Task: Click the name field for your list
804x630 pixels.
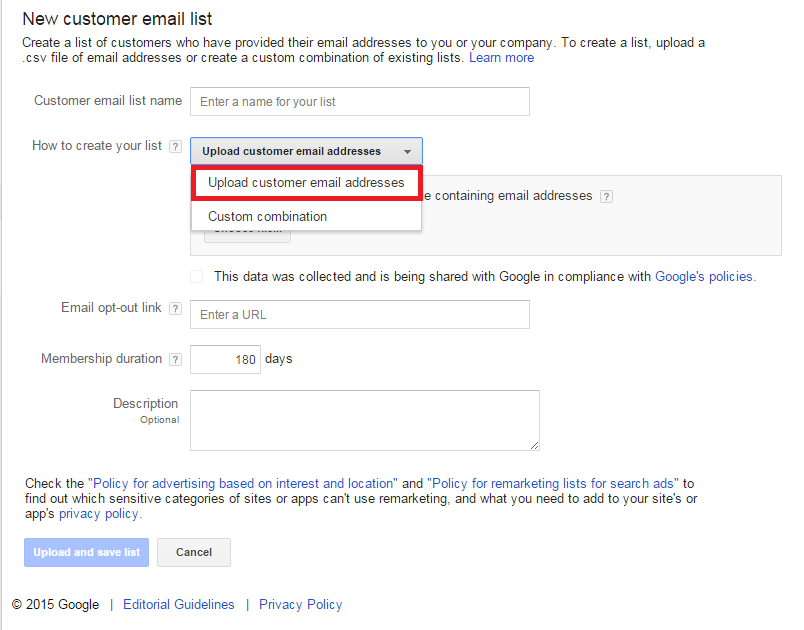Action: [359, 101]
